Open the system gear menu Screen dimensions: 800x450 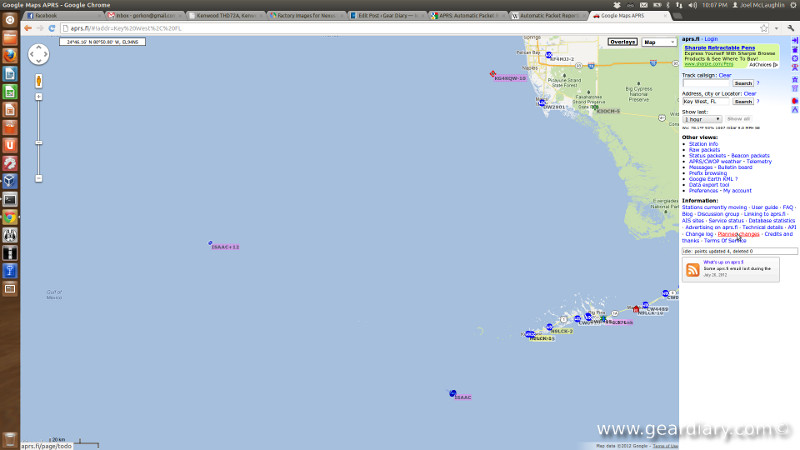tap(794, 5)
